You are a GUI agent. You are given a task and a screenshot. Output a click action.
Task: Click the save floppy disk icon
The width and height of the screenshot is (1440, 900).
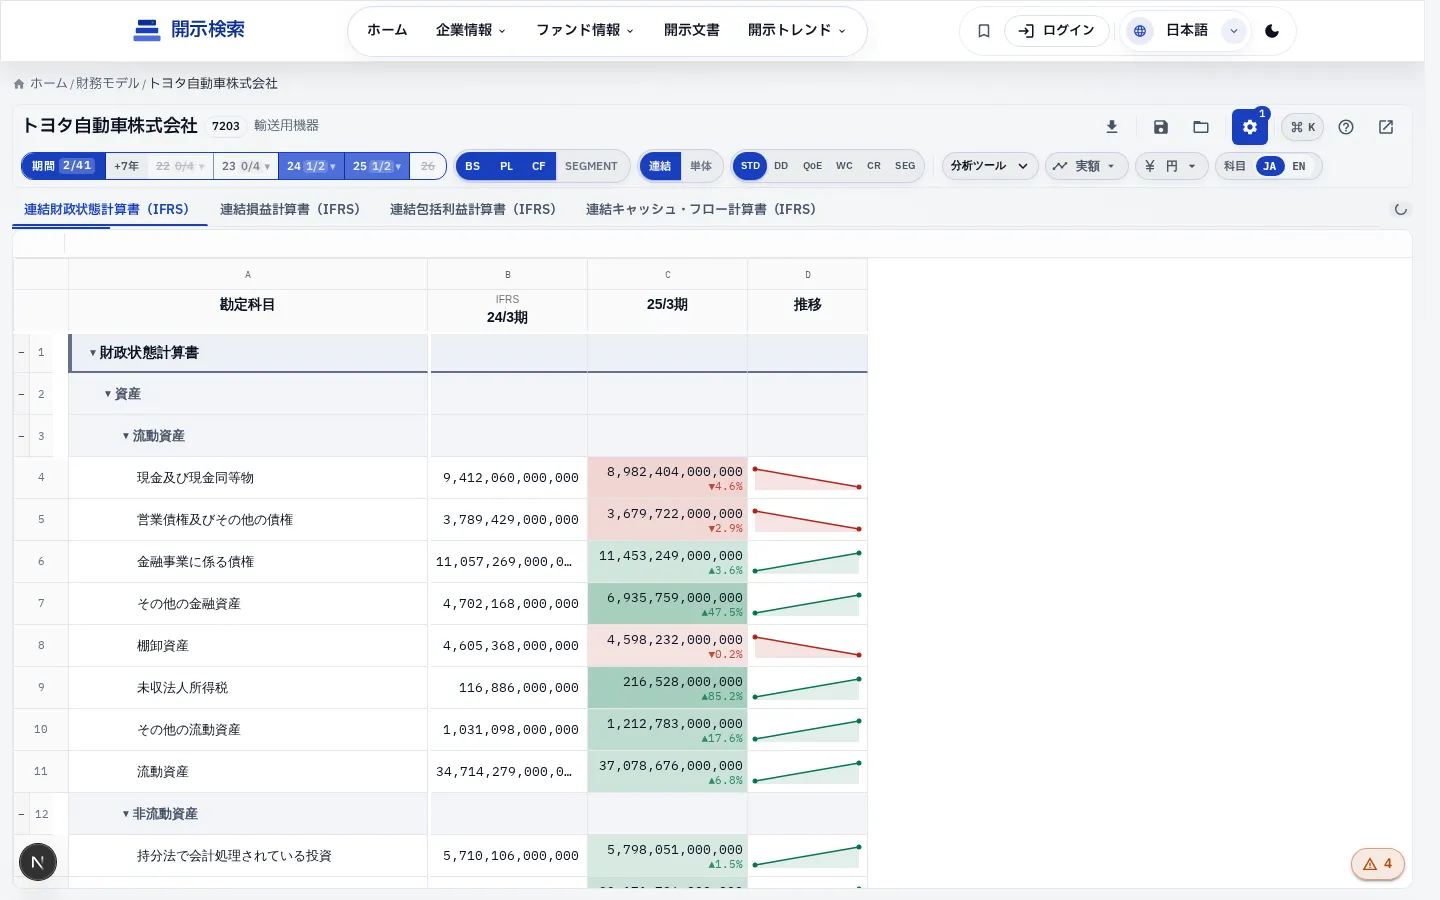[1161, 127]
